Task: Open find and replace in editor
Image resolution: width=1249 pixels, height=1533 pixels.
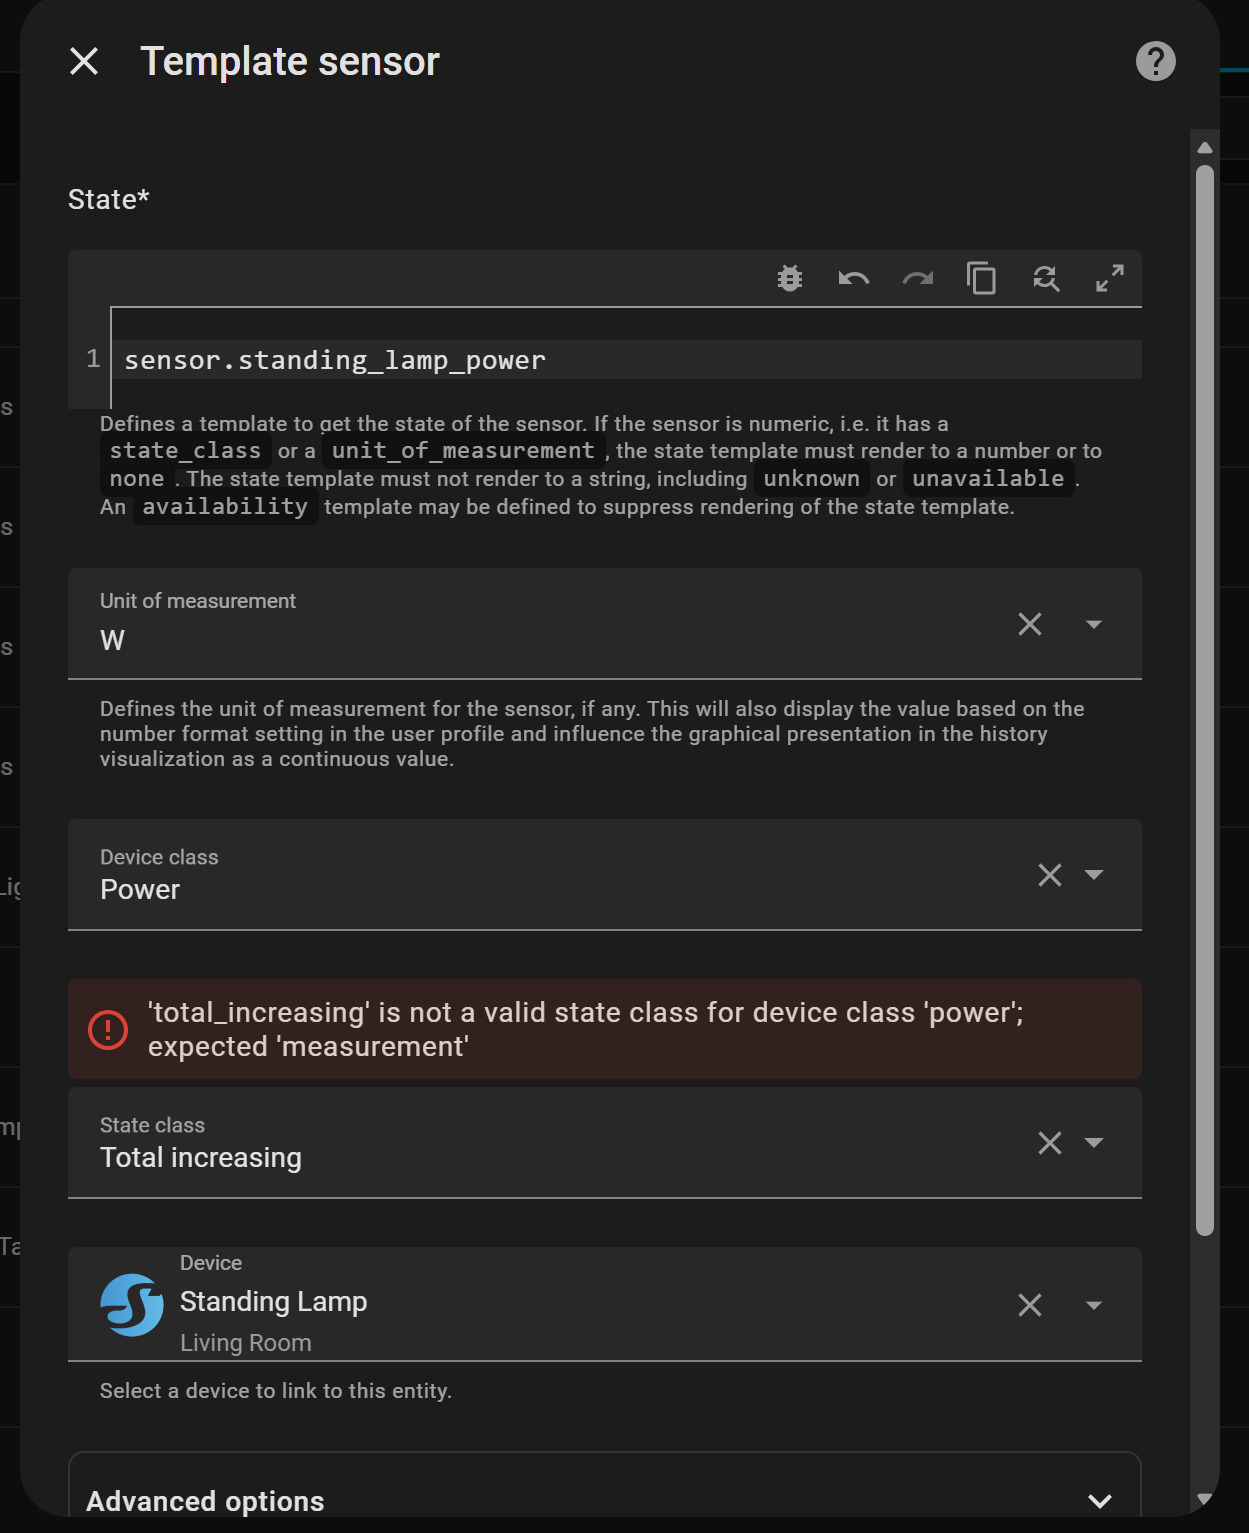Action: coord(1046,278)
